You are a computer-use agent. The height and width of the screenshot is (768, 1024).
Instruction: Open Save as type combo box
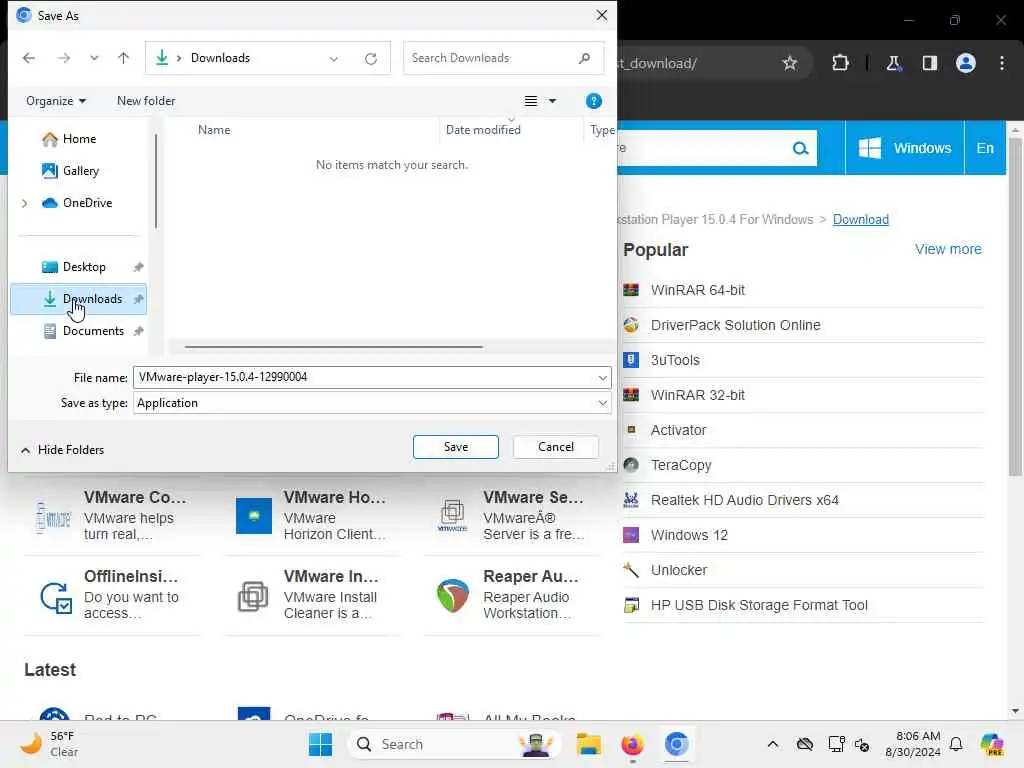pos(372,403)
